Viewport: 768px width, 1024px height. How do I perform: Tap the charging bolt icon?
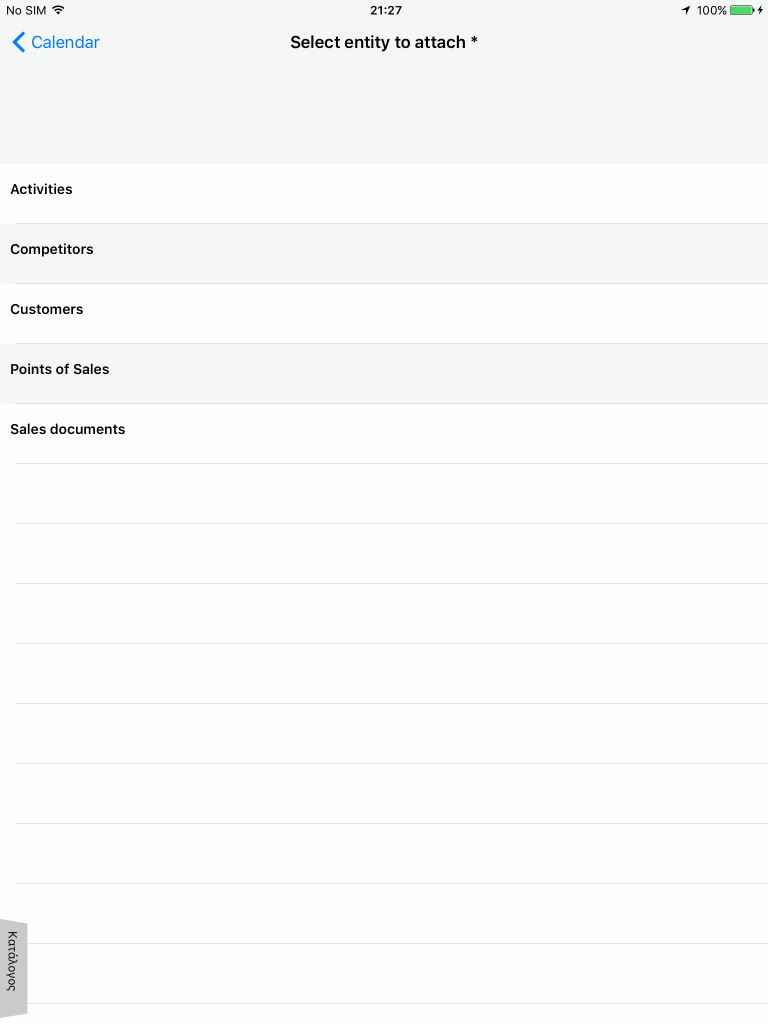coord(760,10)
